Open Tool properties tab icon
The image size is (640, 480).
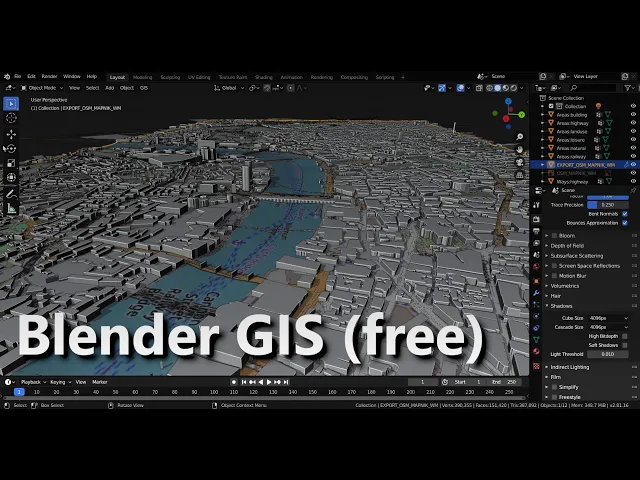click(x=536, y=204)
